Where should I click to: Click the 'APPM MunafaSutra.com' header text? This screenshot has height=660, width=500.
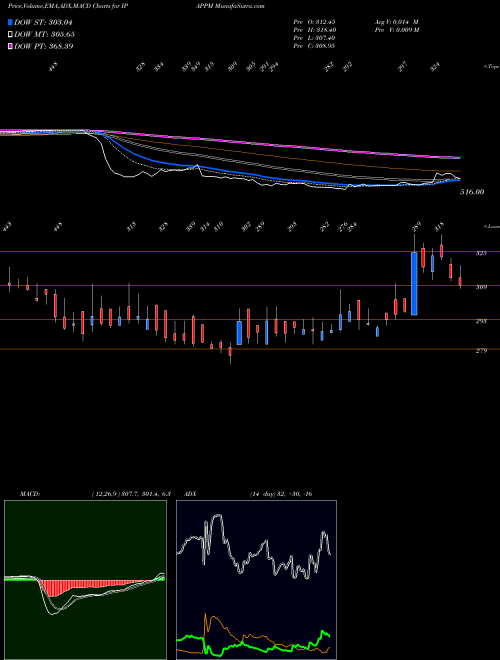tap(230, 6)
